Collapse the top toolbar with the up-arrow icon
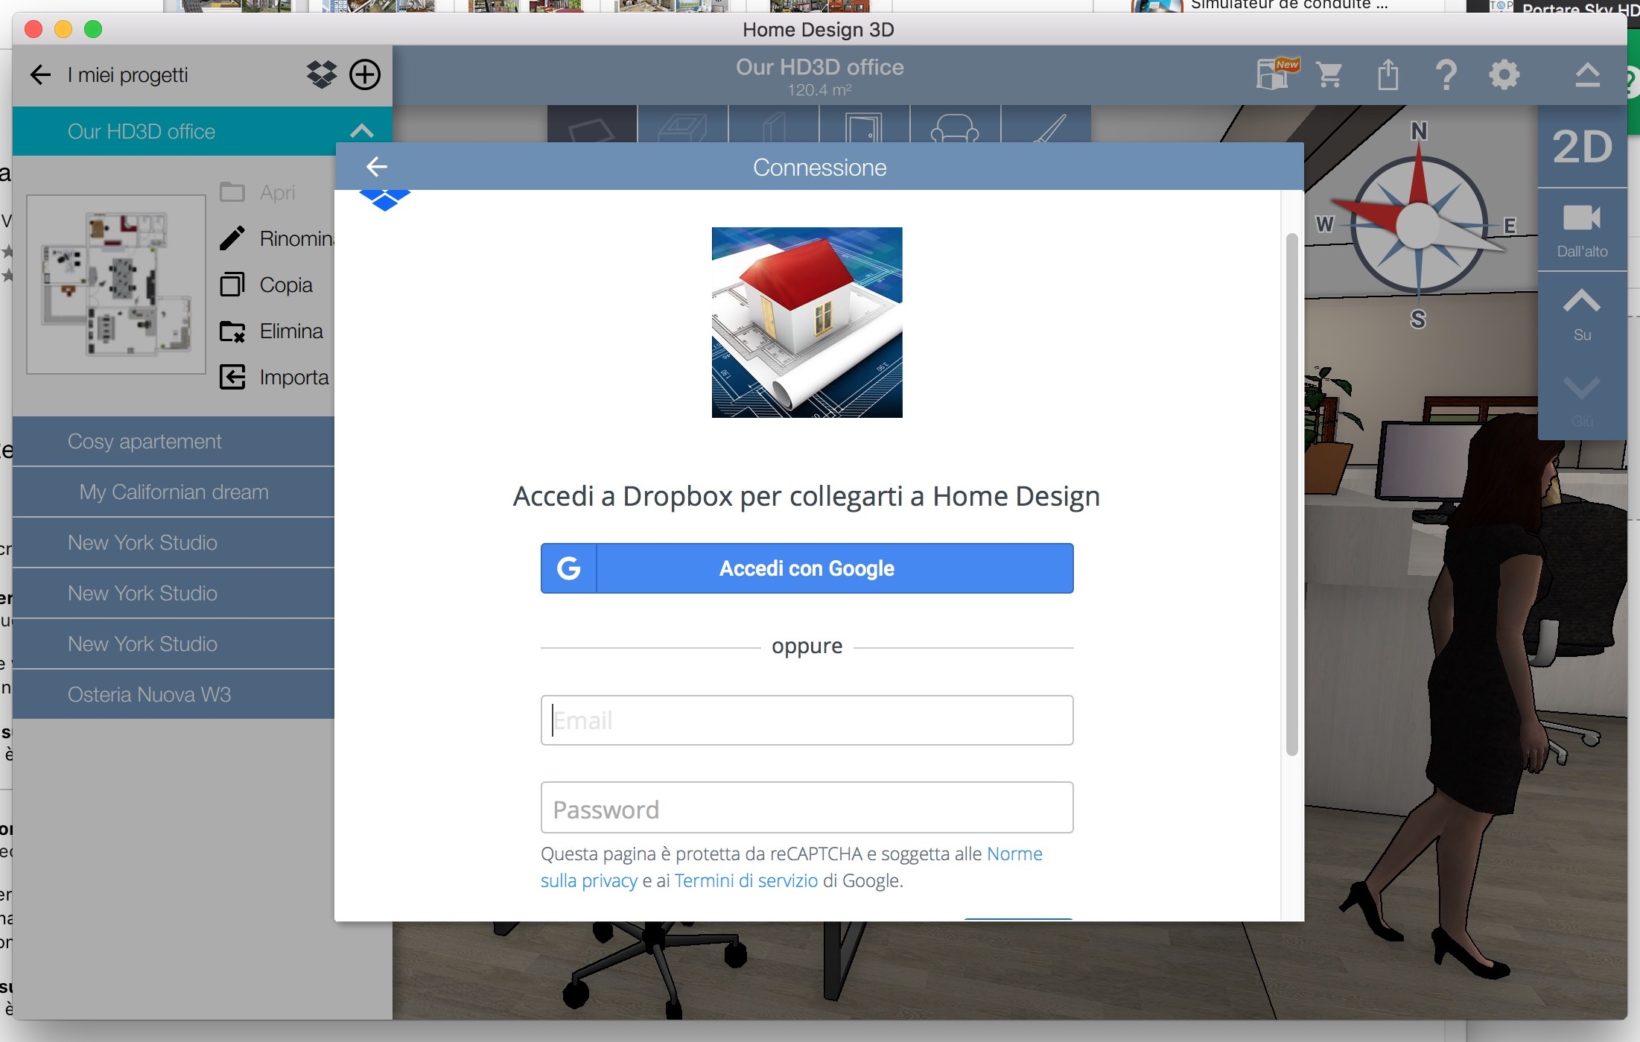 pos(1587,75)
